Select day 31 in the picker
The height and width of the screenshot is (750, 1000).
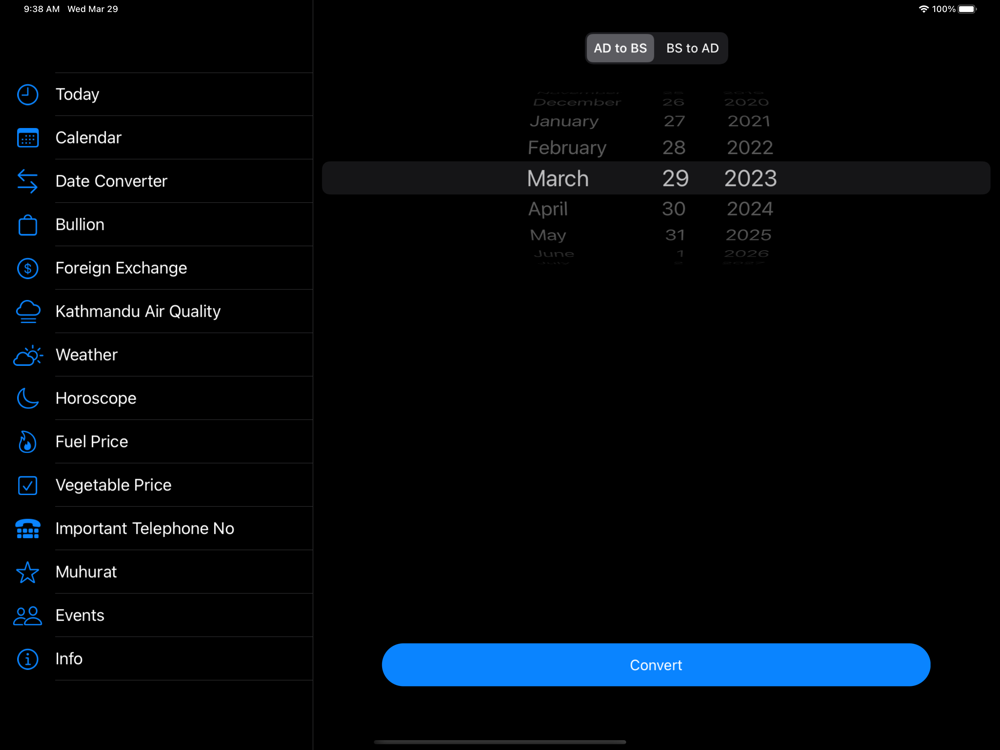675,235
